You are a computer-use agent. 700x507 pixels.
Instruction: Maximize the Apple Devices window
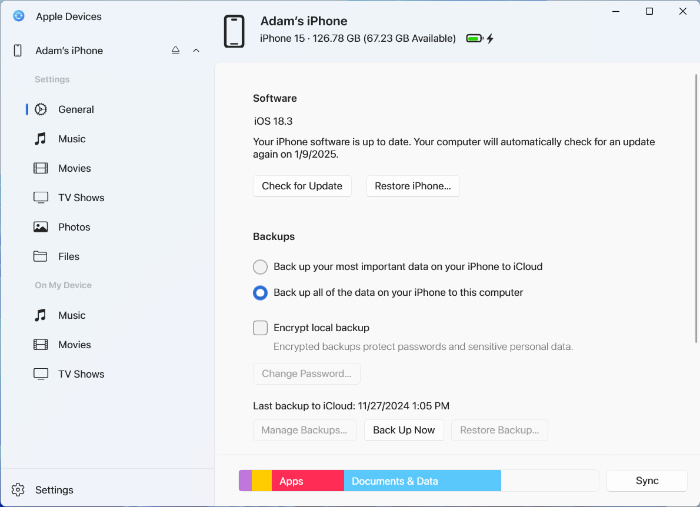(x=650, y=12)
